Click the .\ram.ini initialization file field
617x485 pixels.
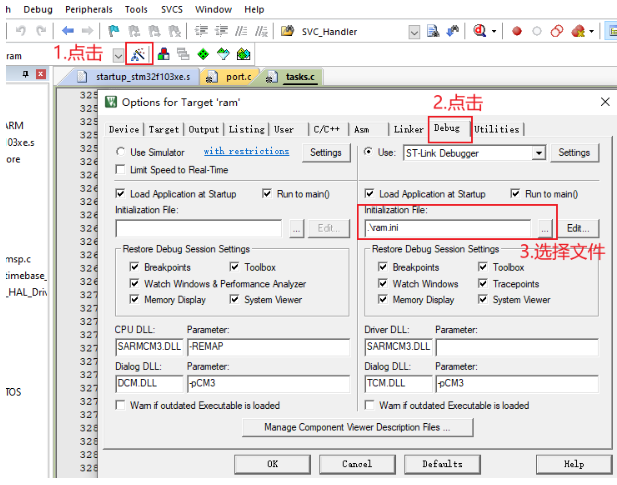coord(447,228)
